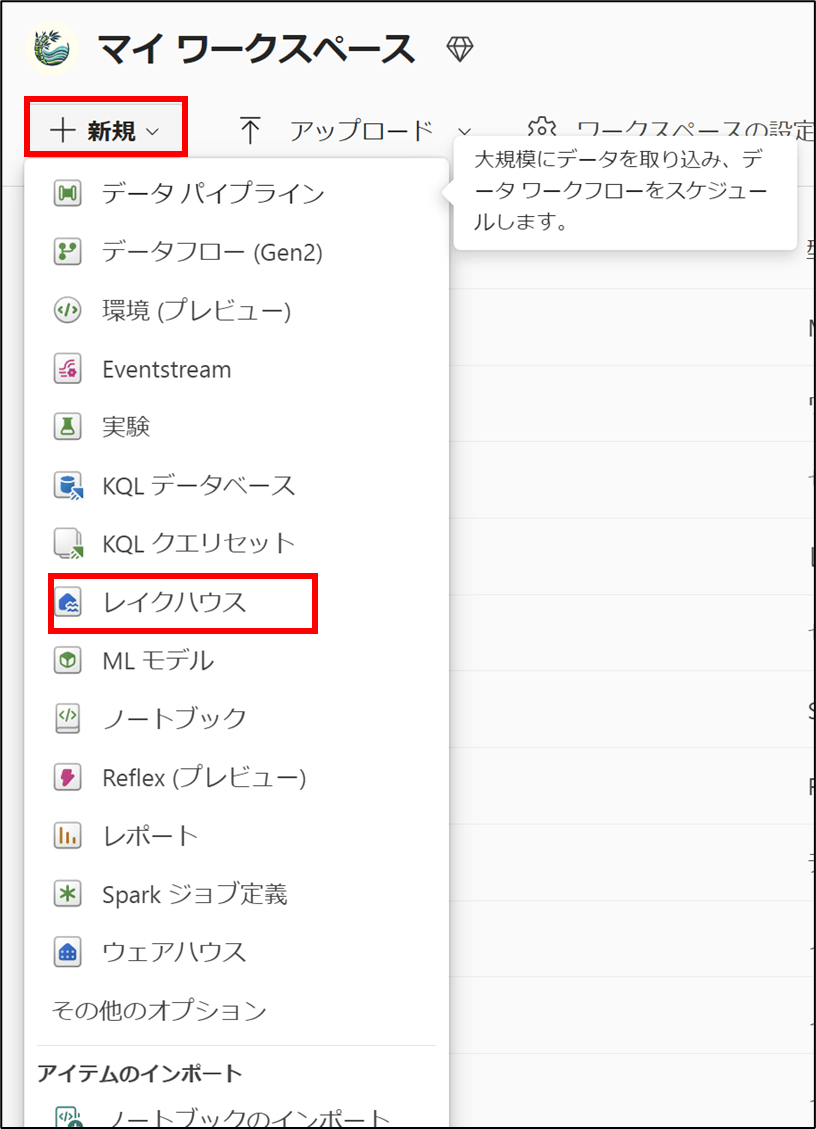This screenshot has width=816, height=1129.
Task: Click the アイテムのインポート section heading
Action: pos(140,1073)
